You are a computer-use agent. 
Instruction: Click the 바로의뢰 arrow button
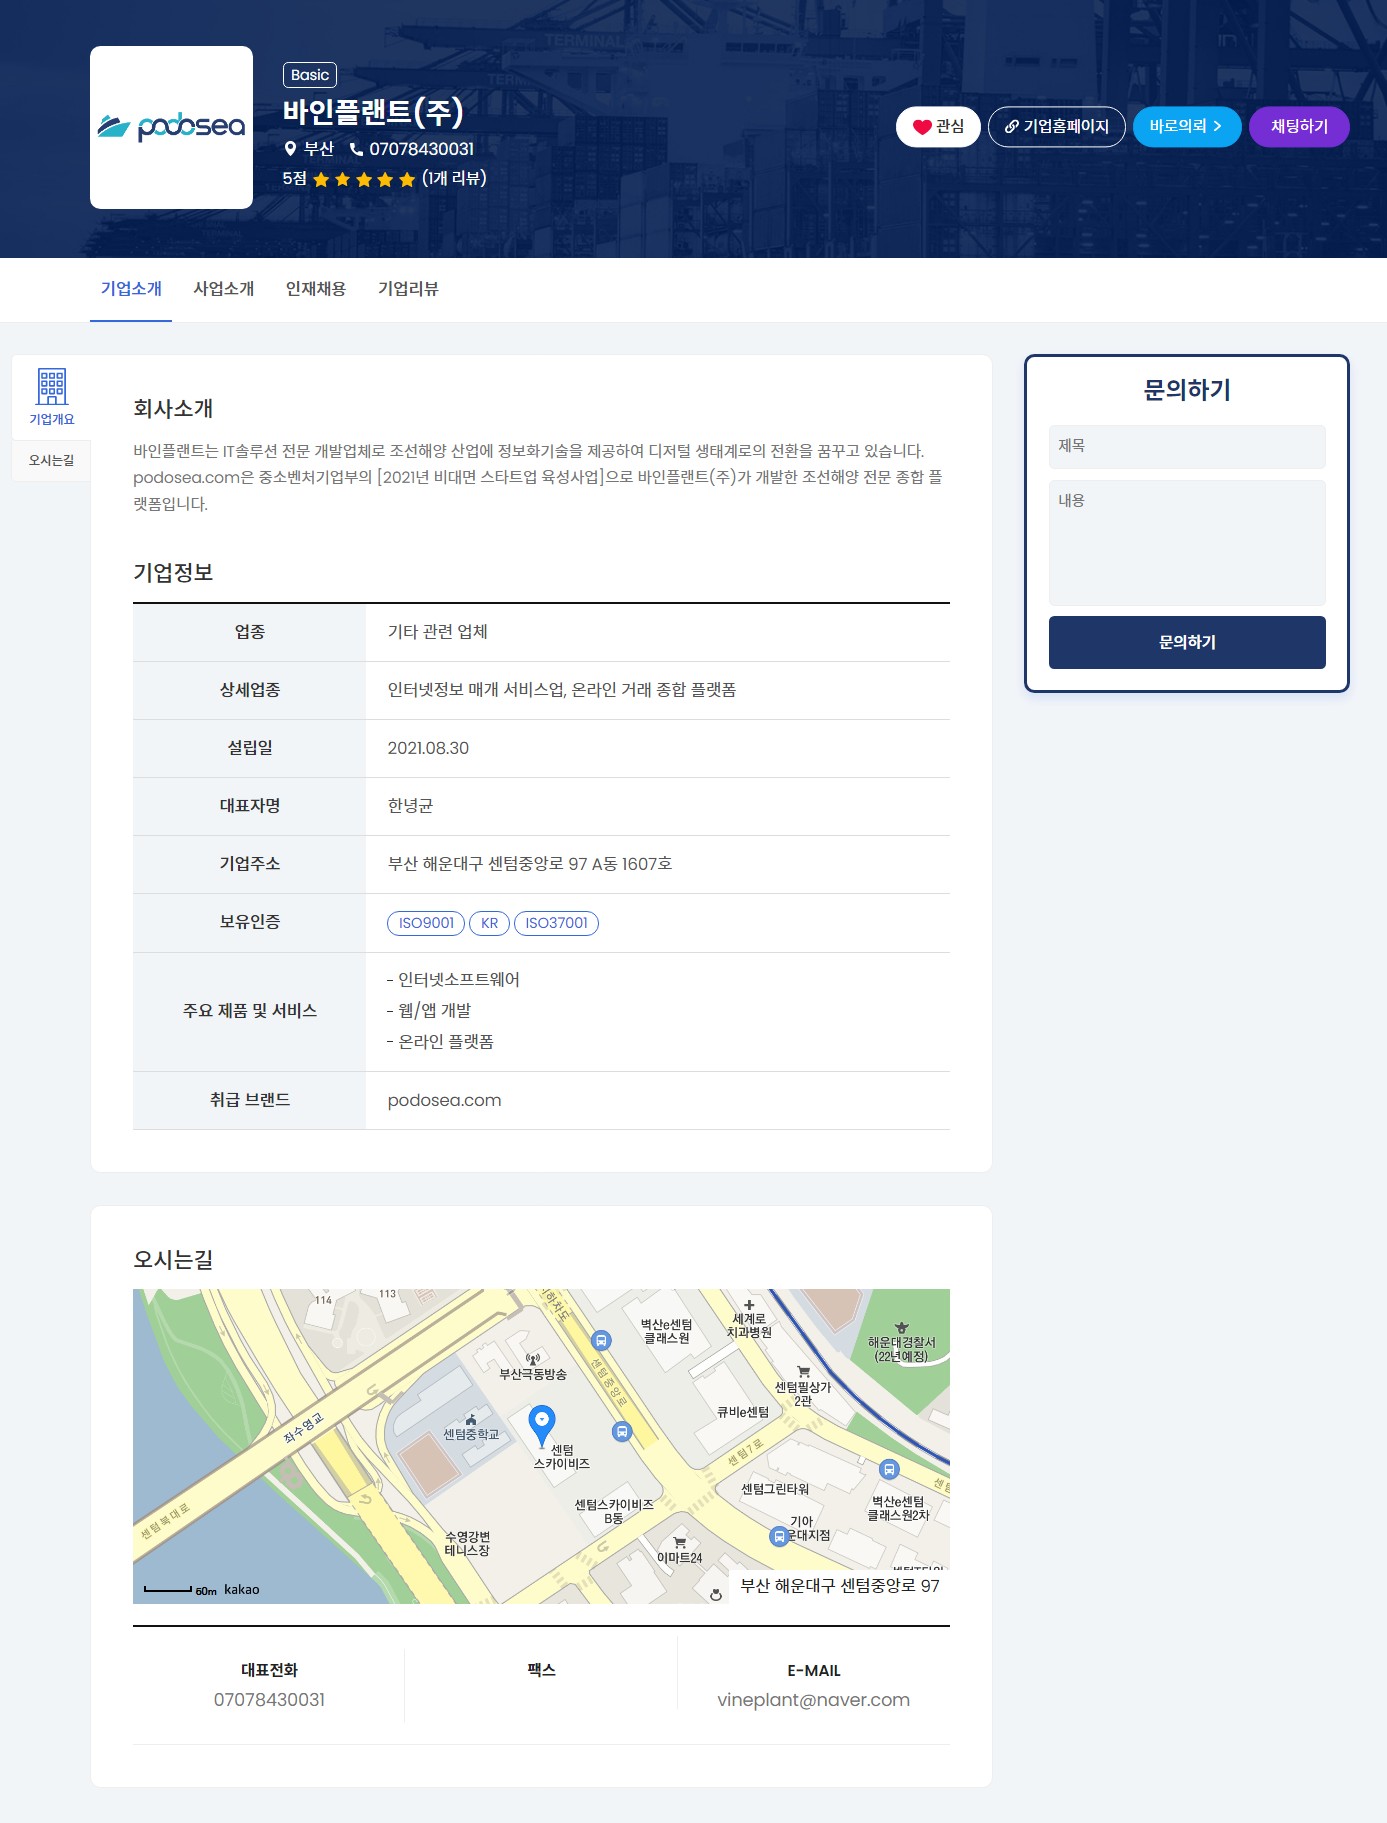(x=1186, y=127)
